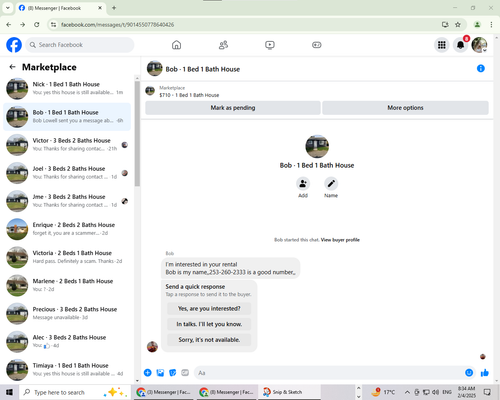This screenshot has height=400, width=500.
Task: Click the chat header title Bob - 1 Bed 1 Bath House
Action: point(203,69)
